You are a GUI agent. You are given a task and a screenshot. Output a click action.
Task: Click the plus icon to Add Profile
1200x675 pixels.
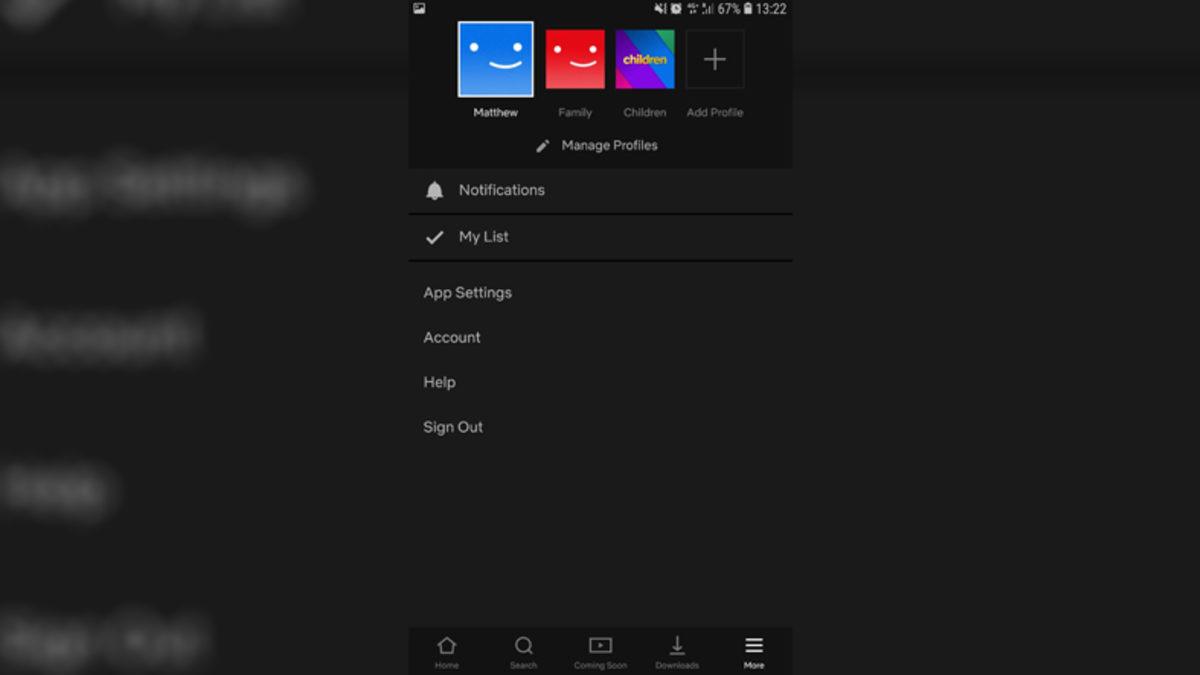(714, 59)
